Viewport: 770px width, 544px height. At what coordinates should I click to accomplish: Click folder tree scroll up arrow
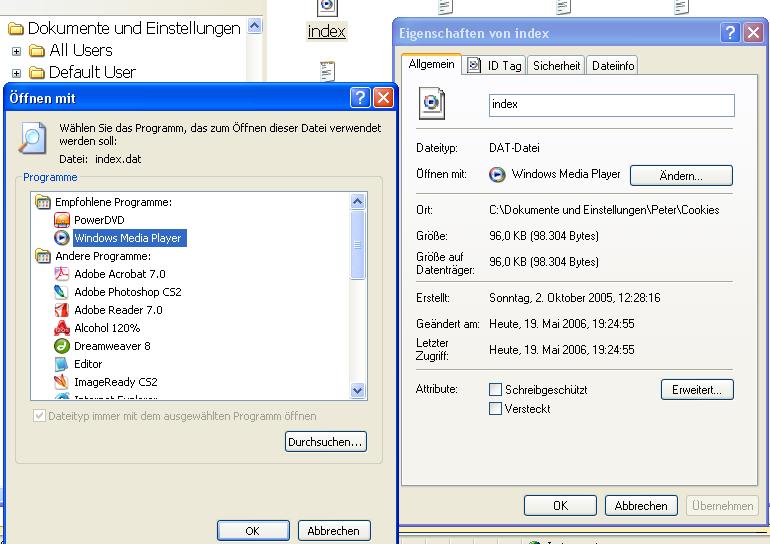[x=254, y=26]
